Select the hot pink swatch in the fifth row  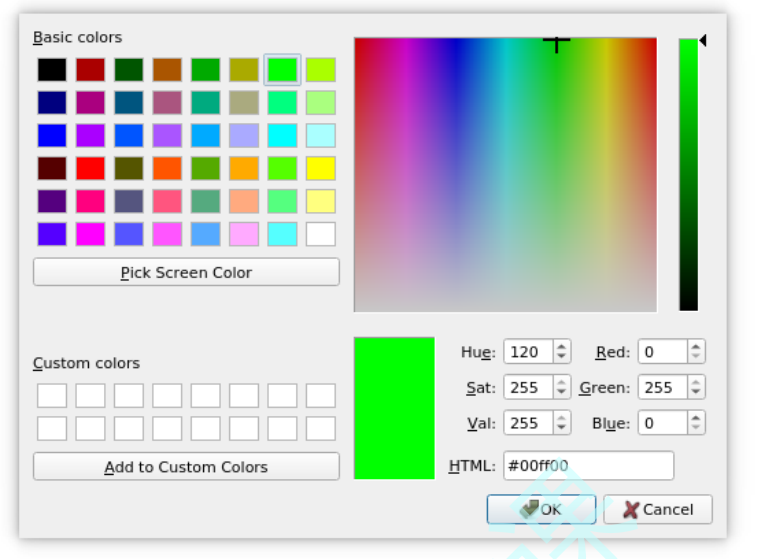(x=90, y=201)
